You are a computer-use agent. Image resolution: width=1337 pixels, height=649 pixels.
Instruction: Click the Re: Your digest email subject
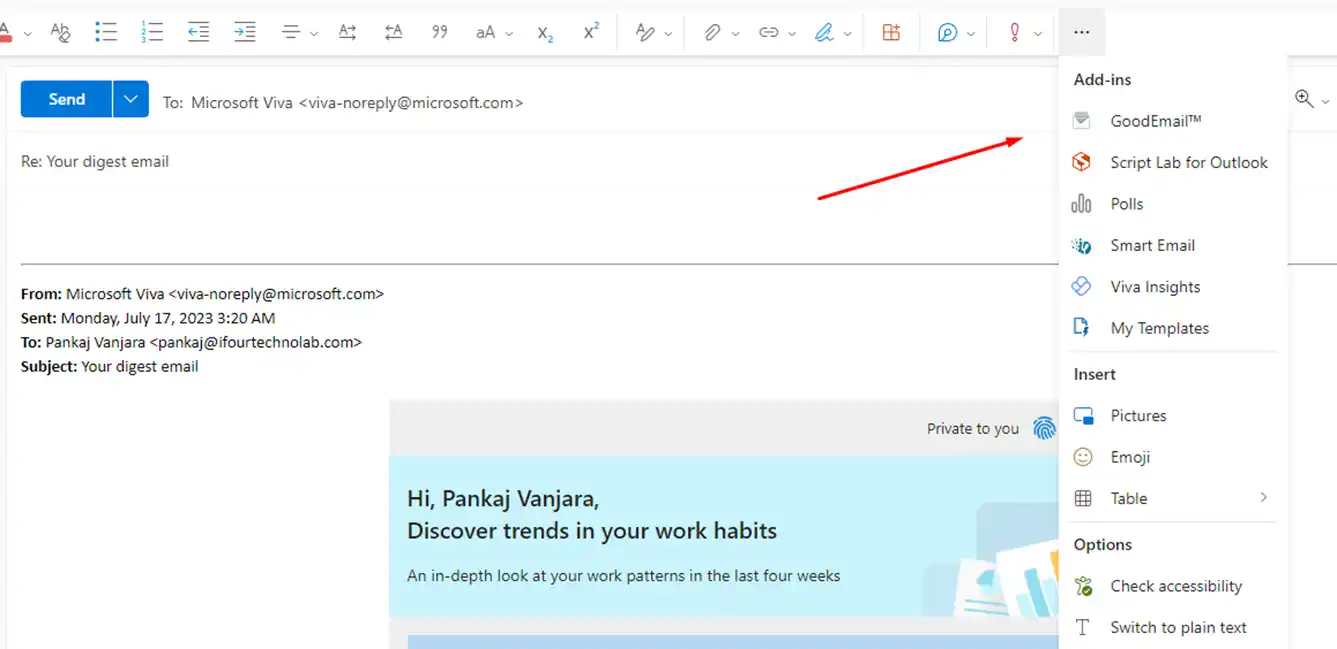coord(95,161)
